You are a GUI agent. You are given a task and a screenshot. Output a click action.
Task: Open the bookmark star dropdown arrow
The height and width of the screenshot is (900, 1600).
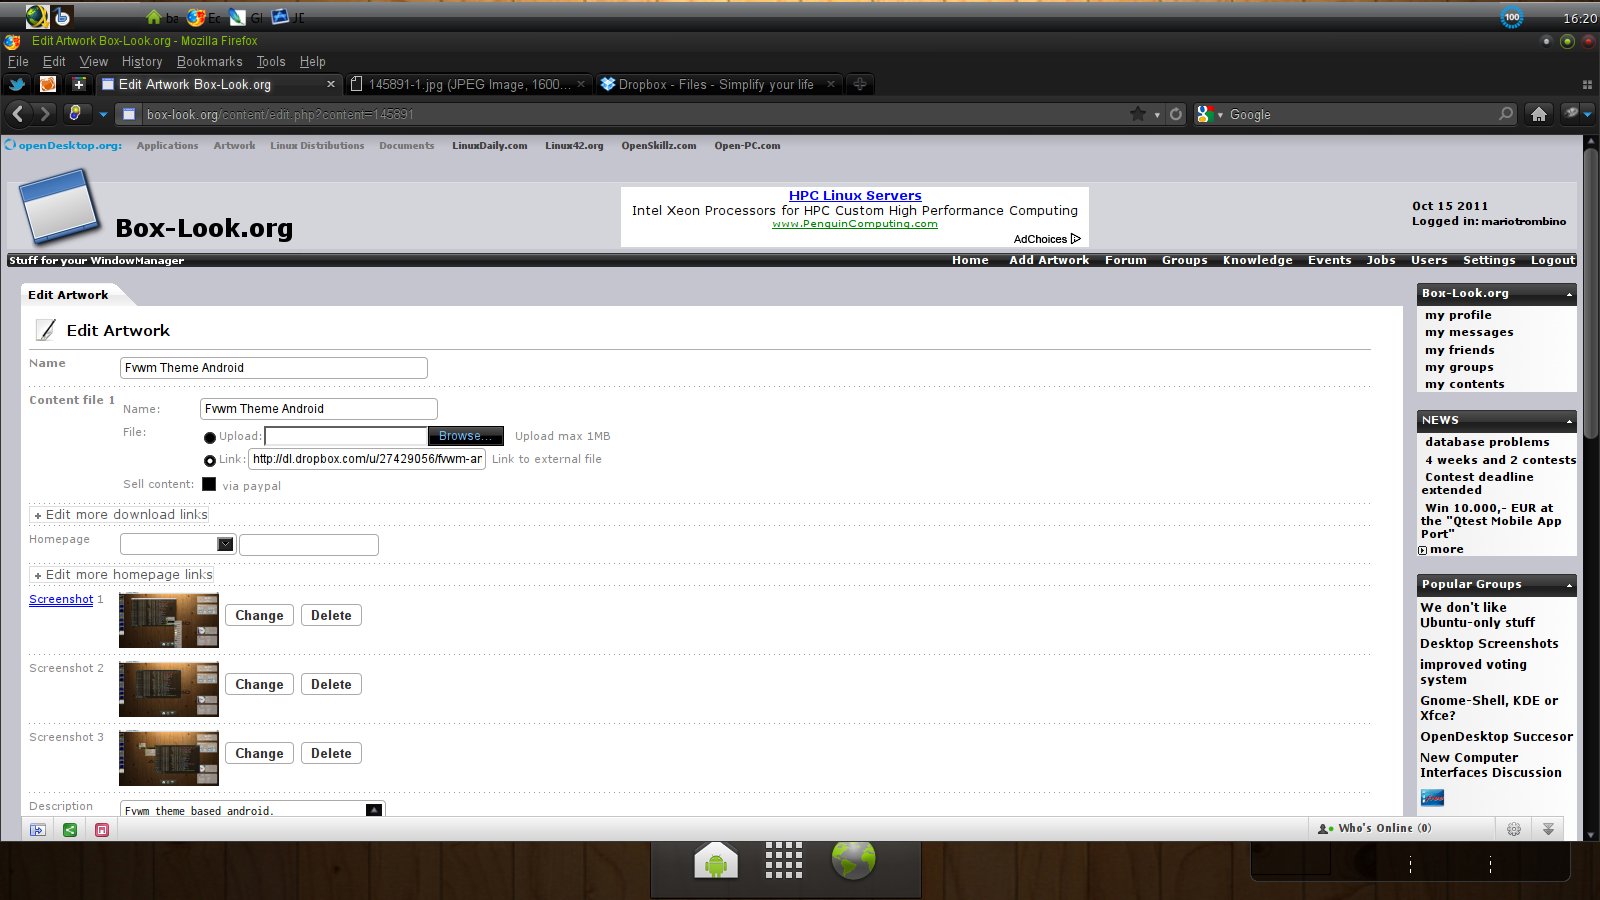click(x=1157, y=115)
